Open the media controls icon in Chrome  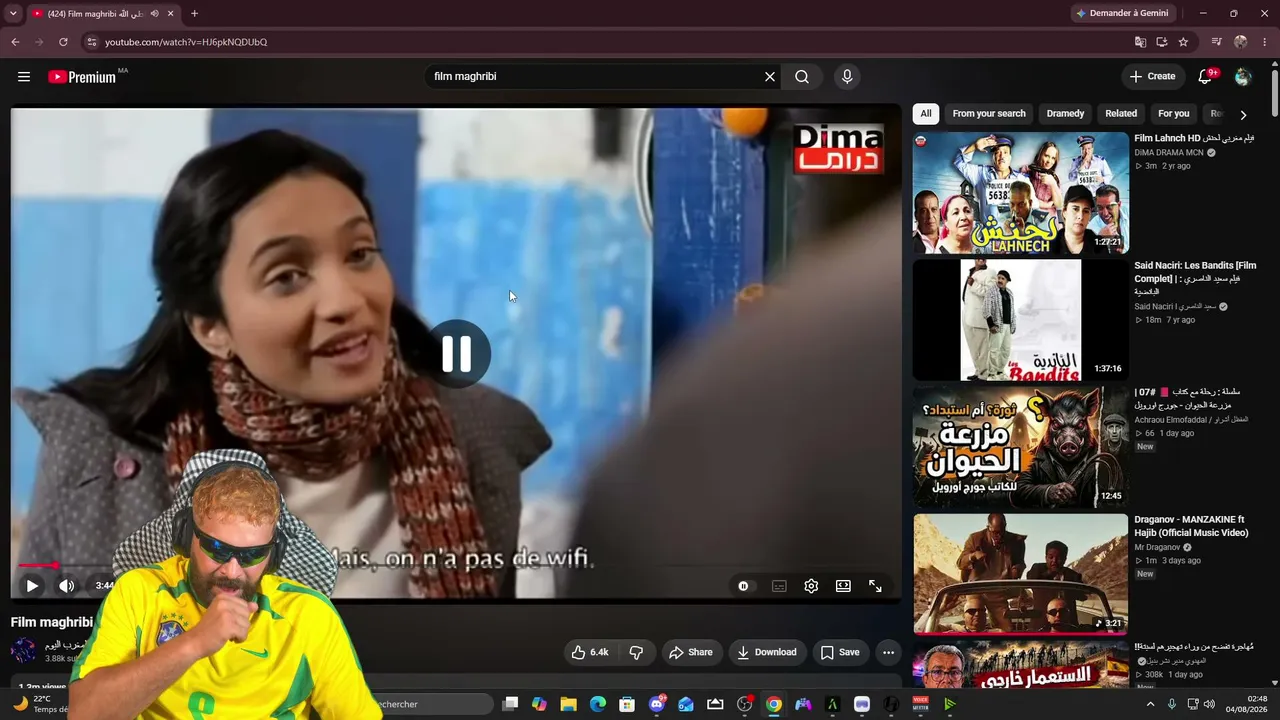(x=1216, y=42)
